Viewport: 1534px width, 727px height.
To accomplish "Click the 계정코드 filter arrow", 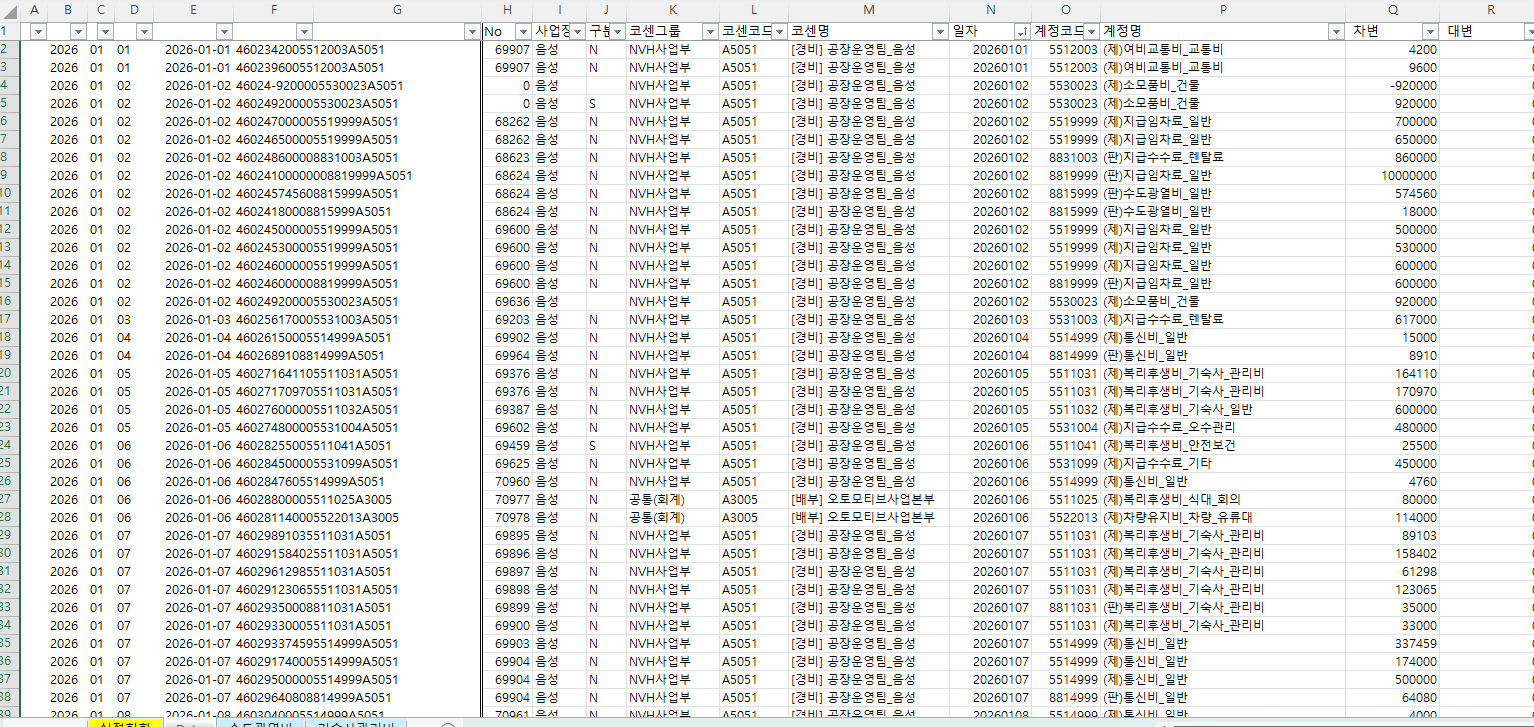I will click(1091, 32).
